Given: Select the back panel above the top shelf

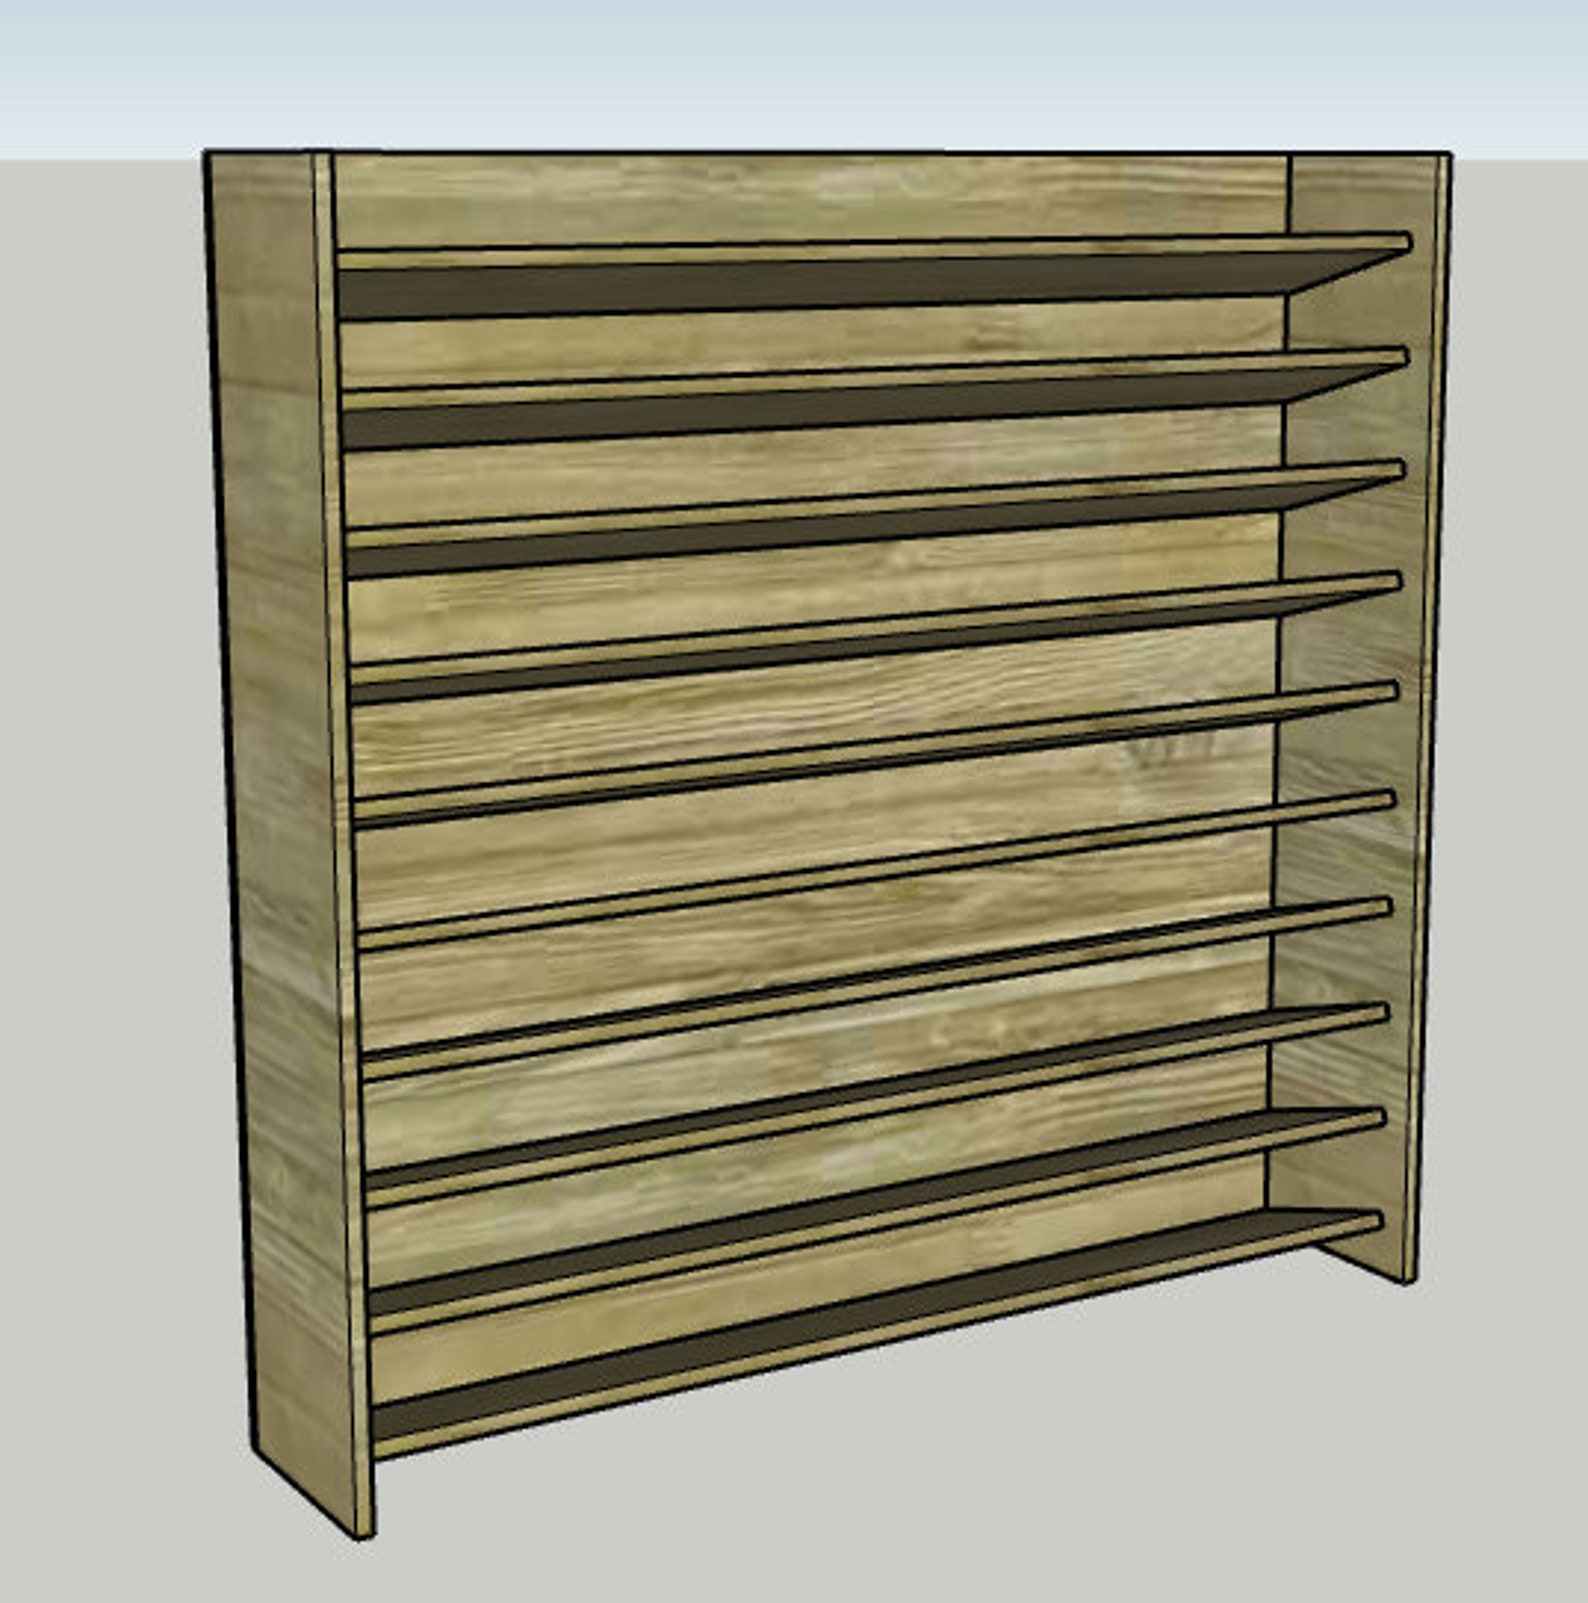Looking at the screenshot, I should (810, 198).
